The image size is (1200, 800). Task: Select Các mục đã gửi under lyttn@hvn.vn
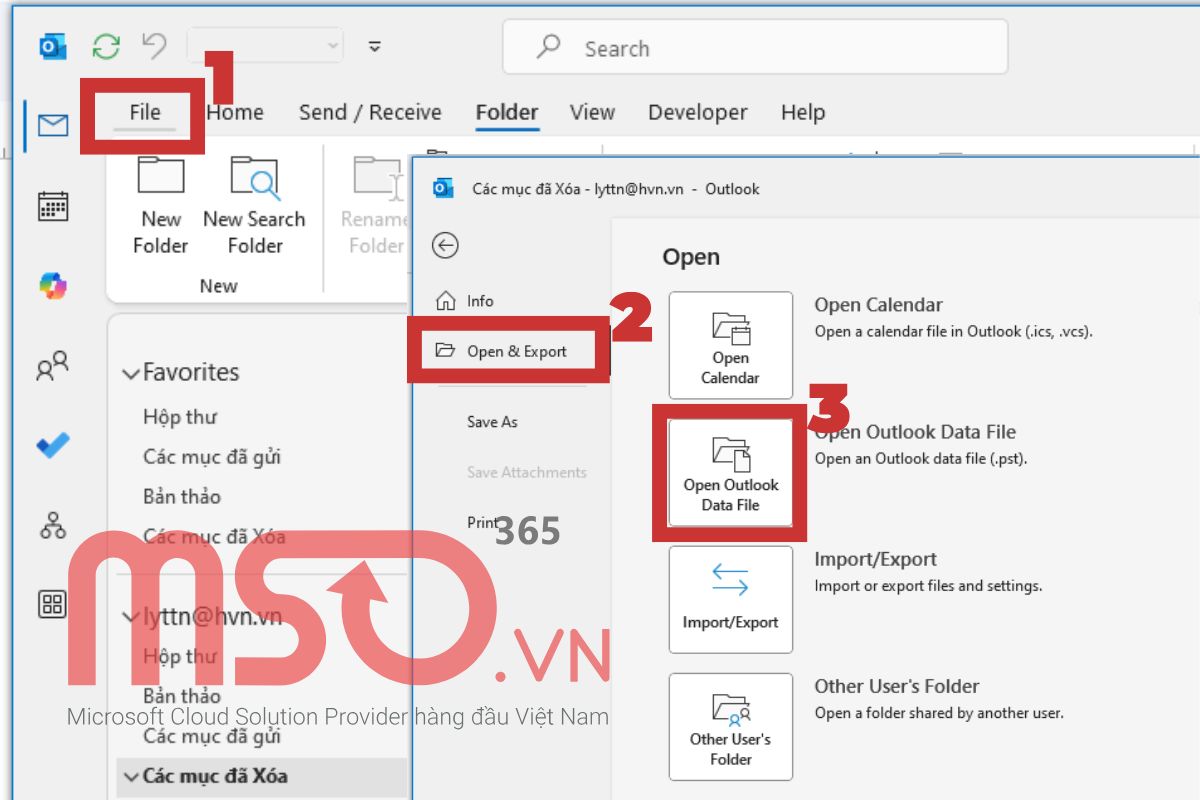point(212,737)
